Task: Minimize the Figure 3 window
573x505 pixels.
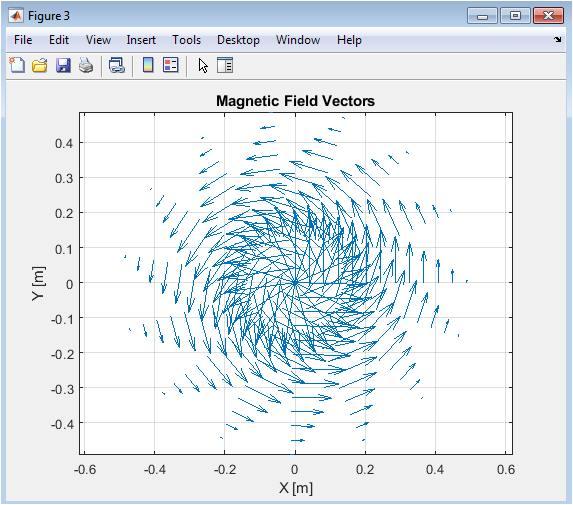Action: pos(482,16)
